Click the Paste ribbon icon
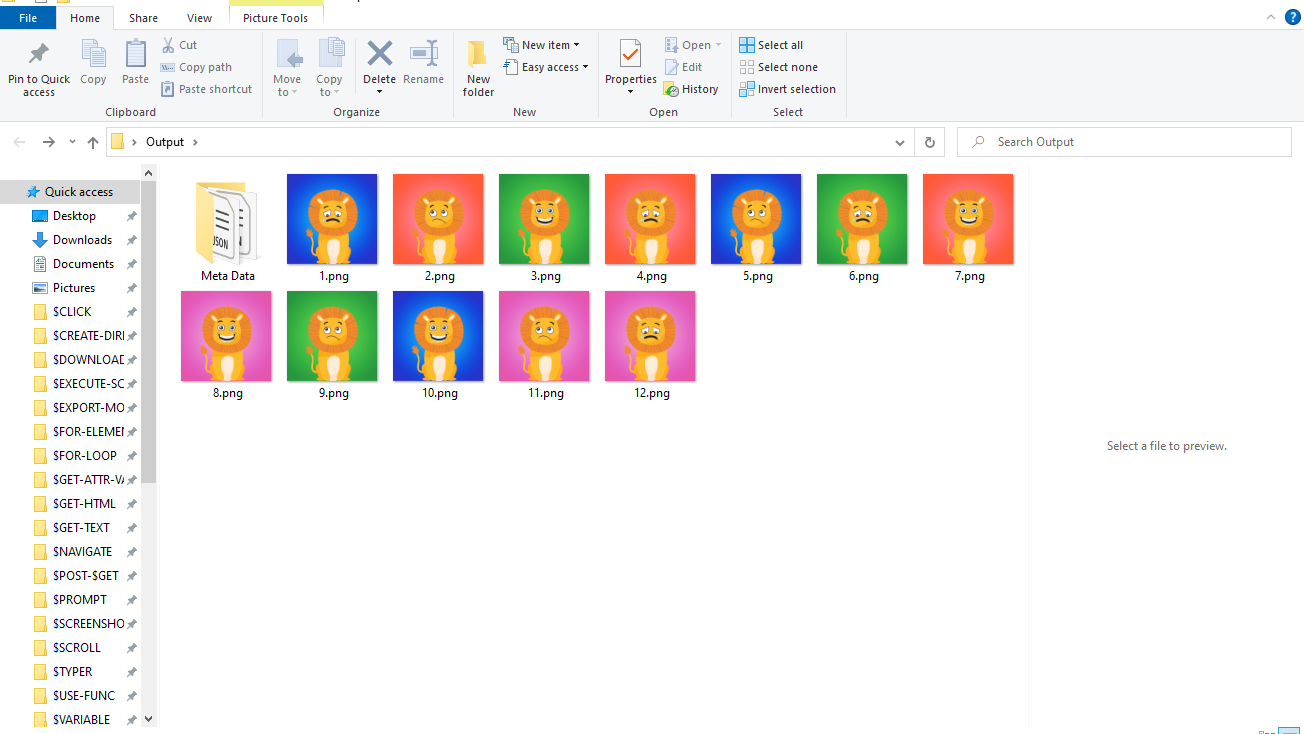1304x734 pixels. [135, 54]
